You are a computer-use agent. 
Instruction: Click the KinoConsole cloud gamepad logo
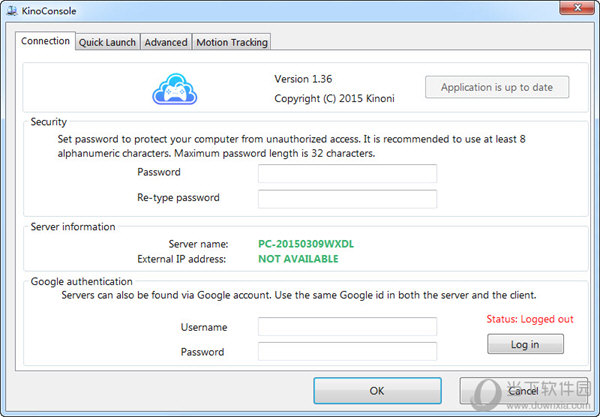pos(175,89)
